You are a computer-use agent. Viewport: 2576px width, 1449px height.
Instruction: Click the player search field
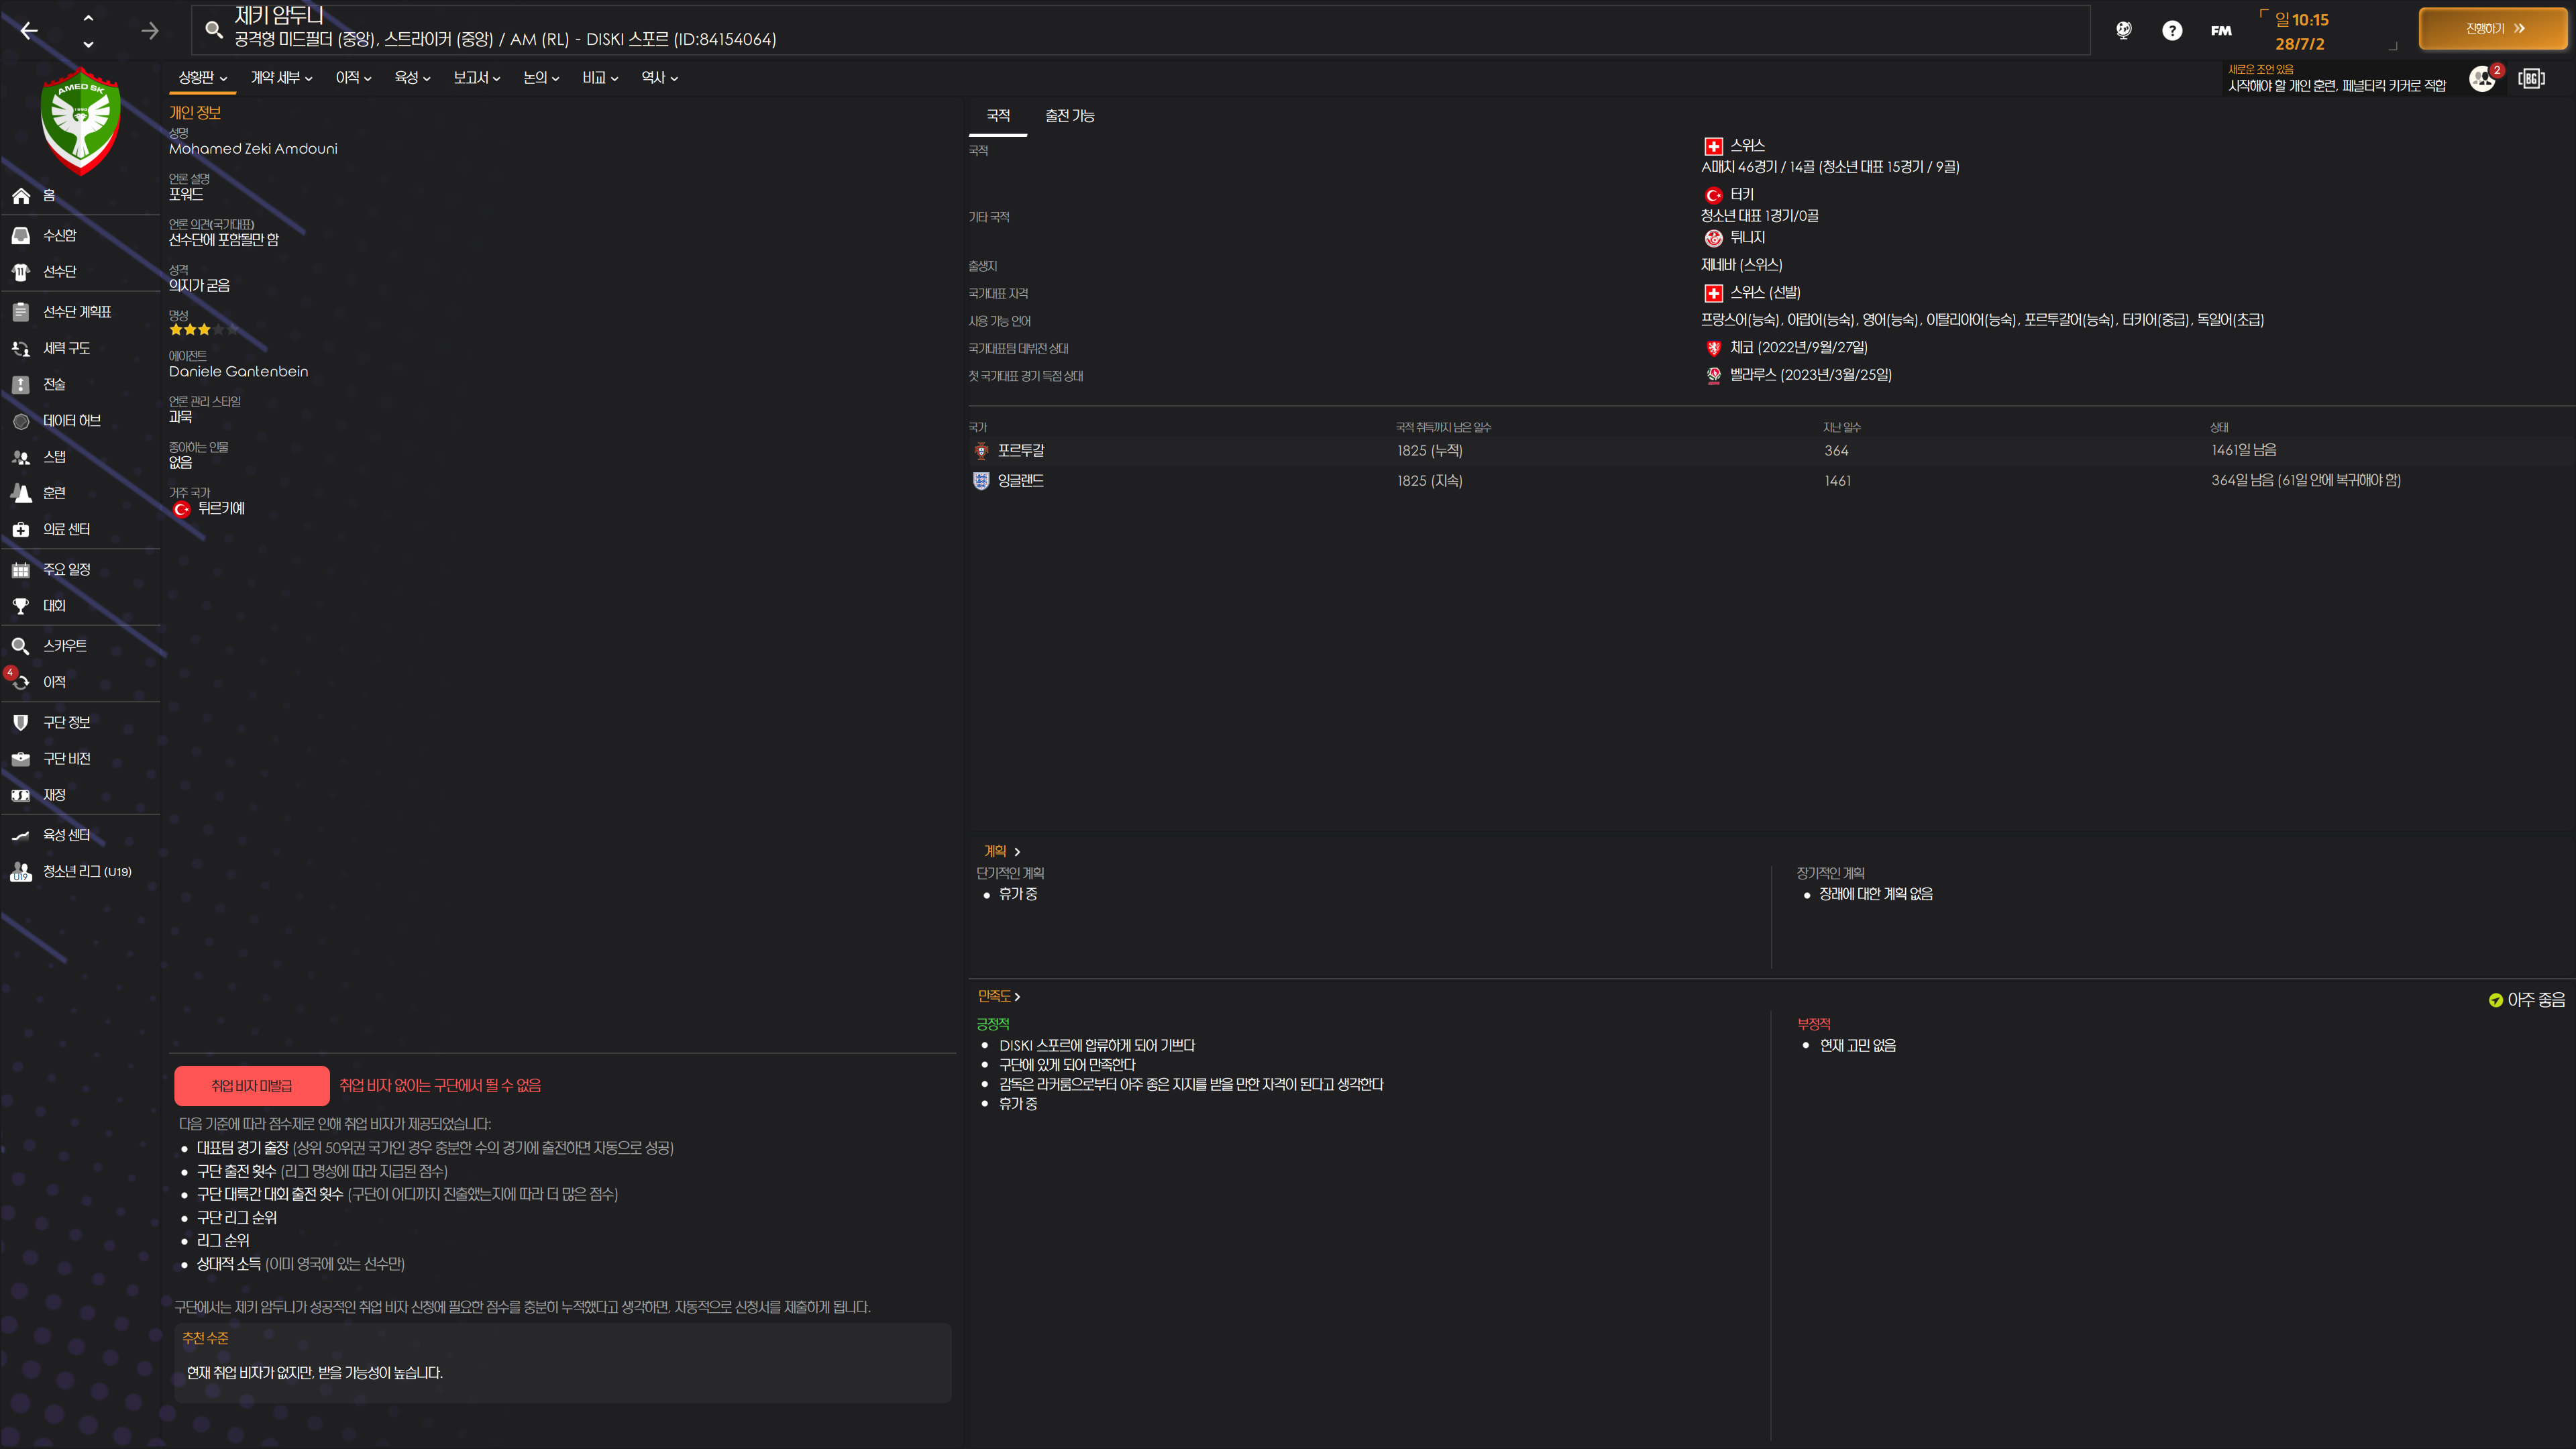(1140, 30)
